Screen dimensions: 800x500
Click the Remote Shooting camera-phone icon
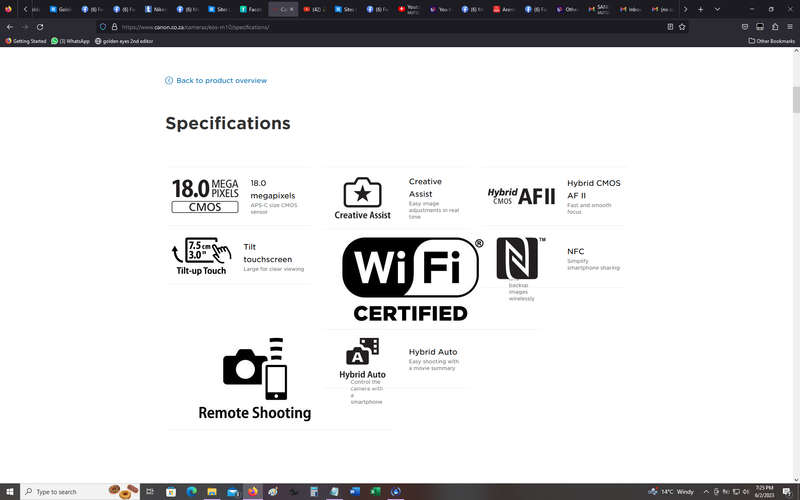(255, 379)
